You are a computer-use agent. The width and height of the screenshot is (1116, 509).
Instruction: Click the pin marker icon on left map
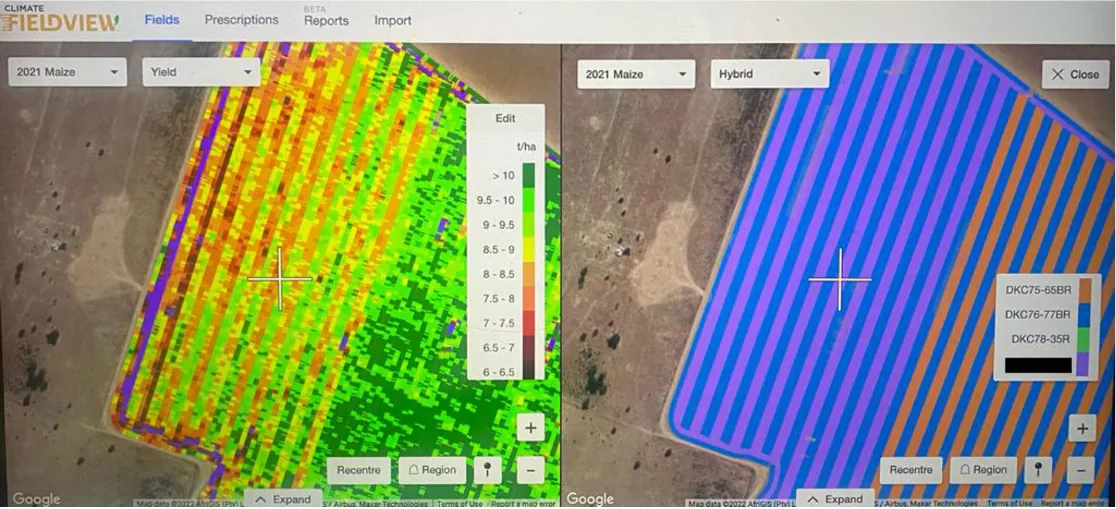[x=486, y=470]
